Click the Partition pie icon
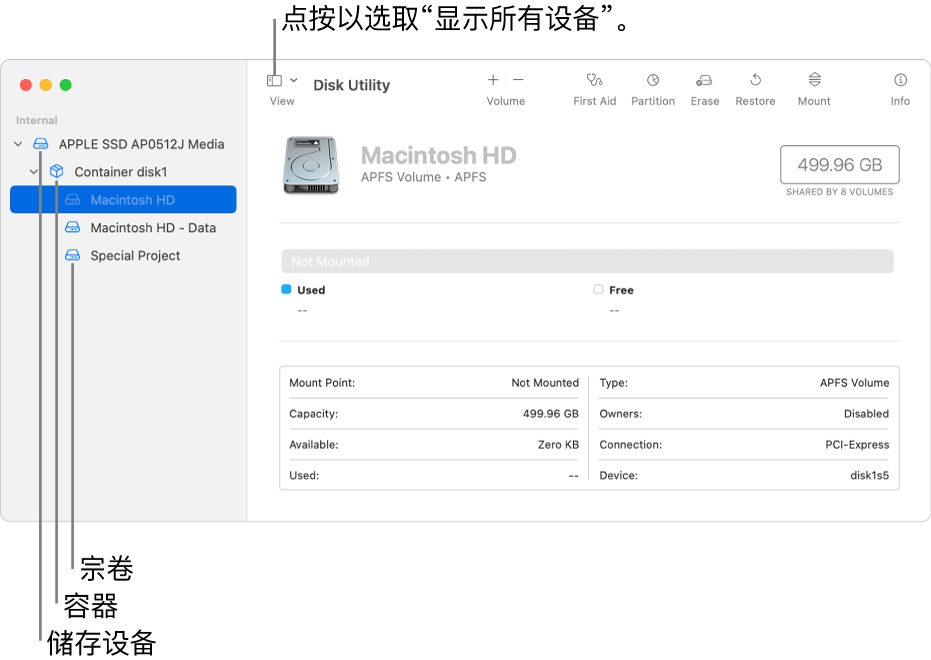Viewport: 931px width, 660px height. tap(653, 80)
